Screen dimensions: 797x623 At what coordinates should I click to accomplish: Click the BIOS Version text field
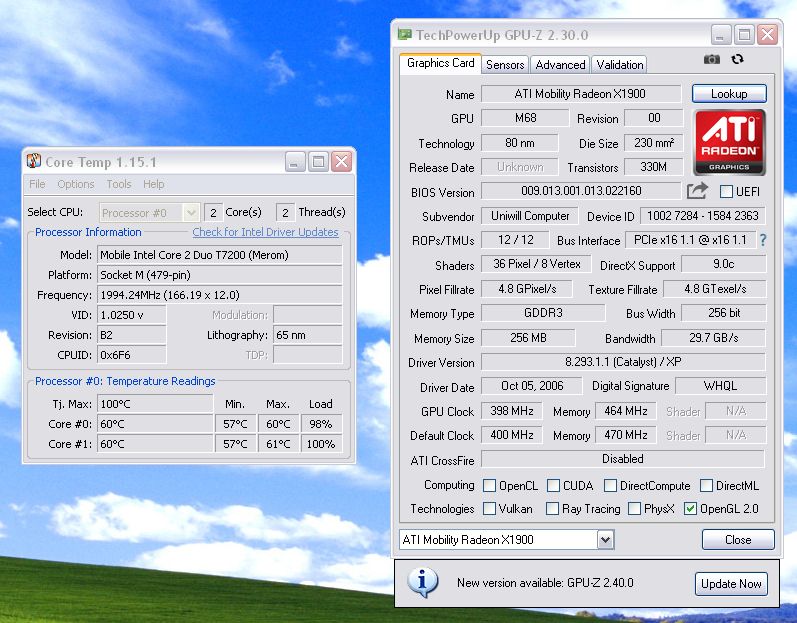point(581,191)
